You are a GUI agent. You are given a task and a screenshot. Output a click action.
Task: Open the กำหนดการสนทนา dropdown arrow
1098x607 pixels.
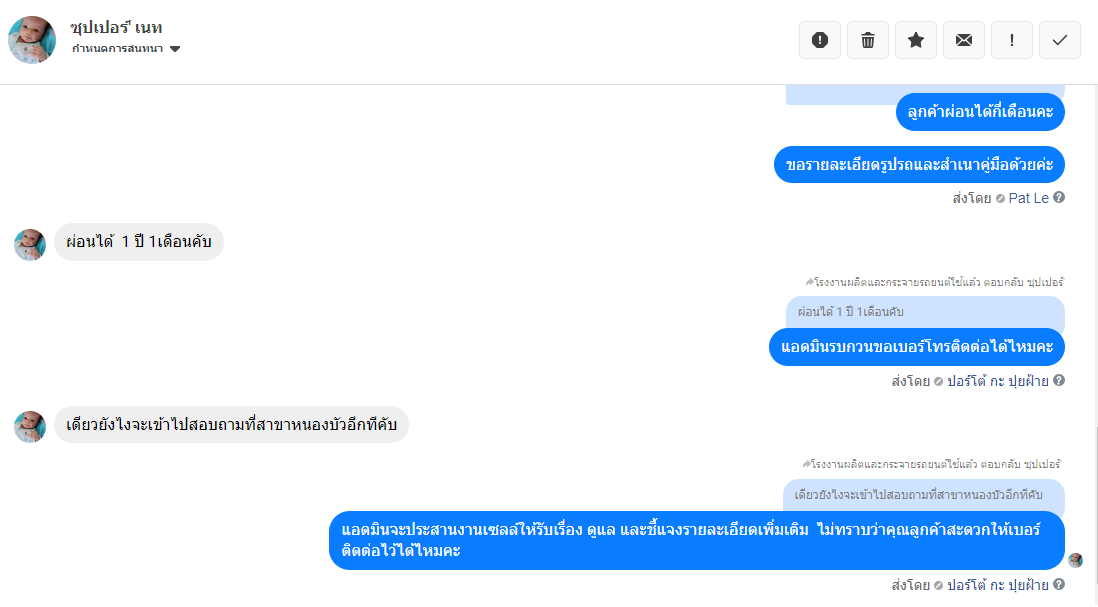[175, 49]
